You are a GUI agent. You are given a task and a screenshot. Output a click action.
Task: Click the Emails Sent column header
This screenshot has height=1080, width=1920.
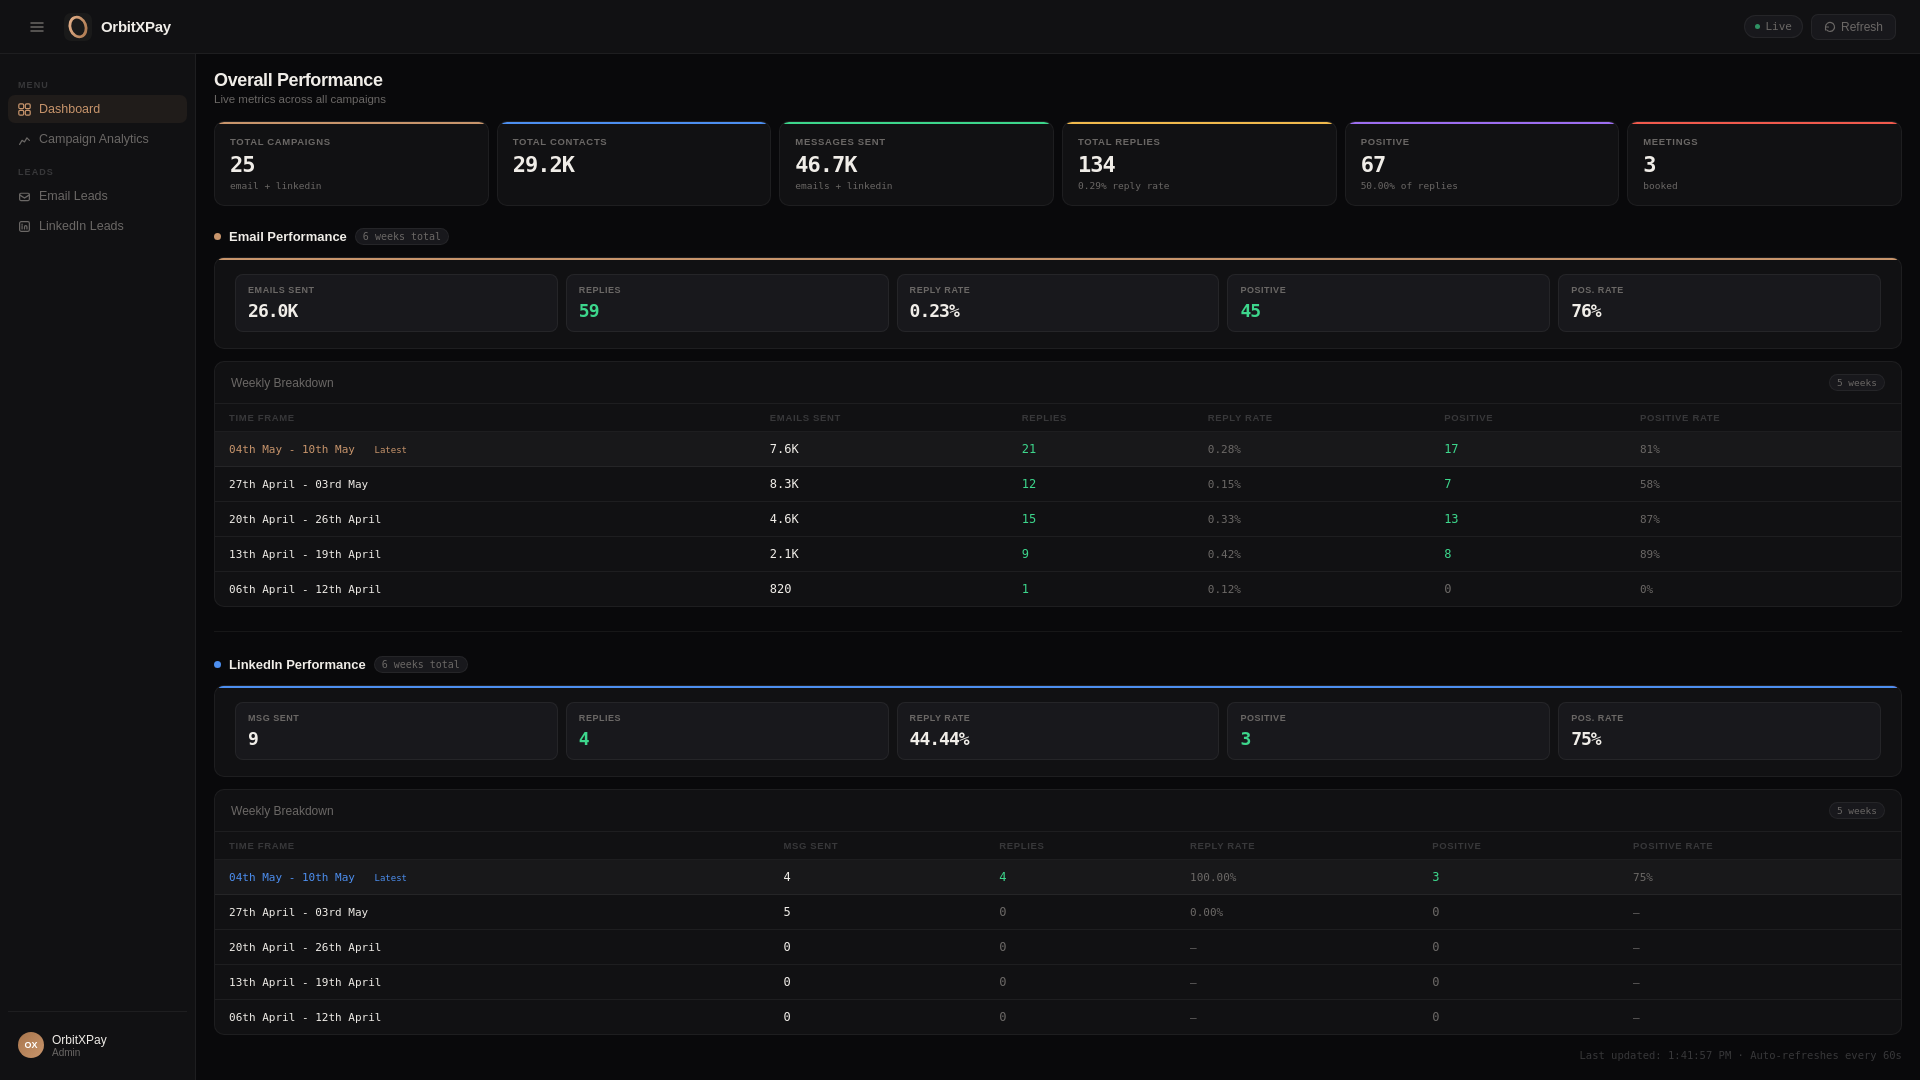click(805, 418)
